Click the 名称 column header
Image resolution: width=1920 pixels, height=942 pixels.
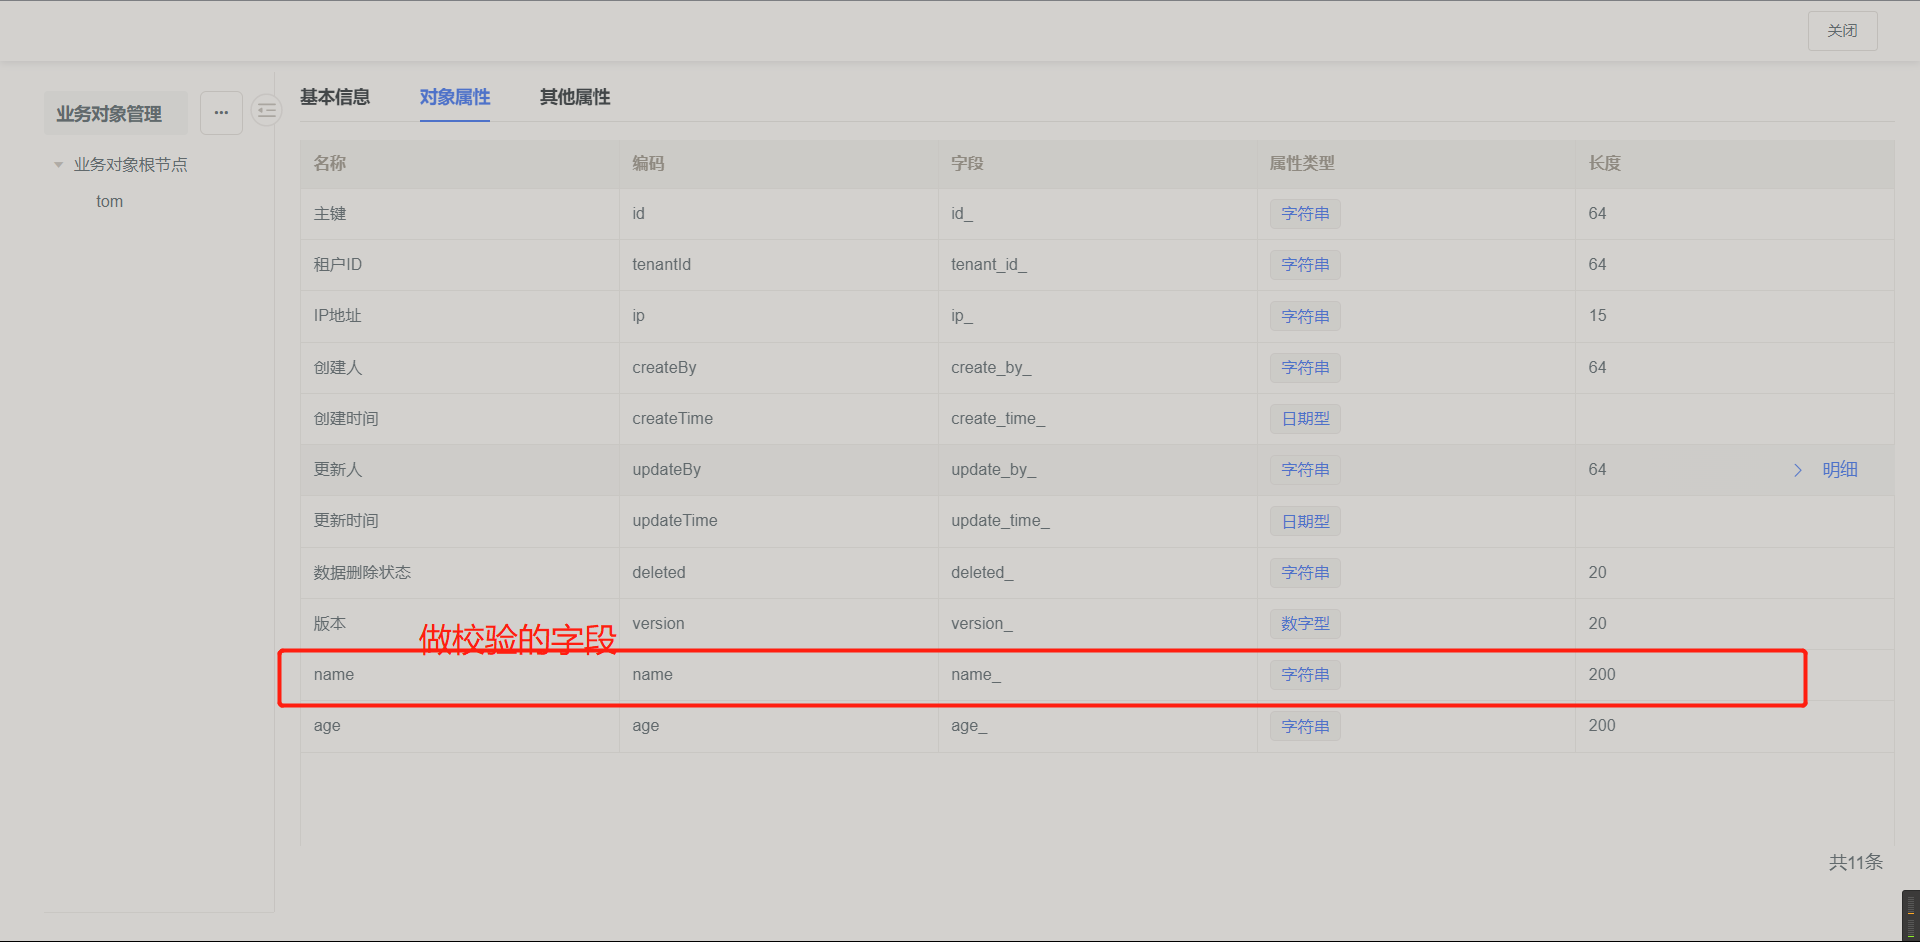330,164
